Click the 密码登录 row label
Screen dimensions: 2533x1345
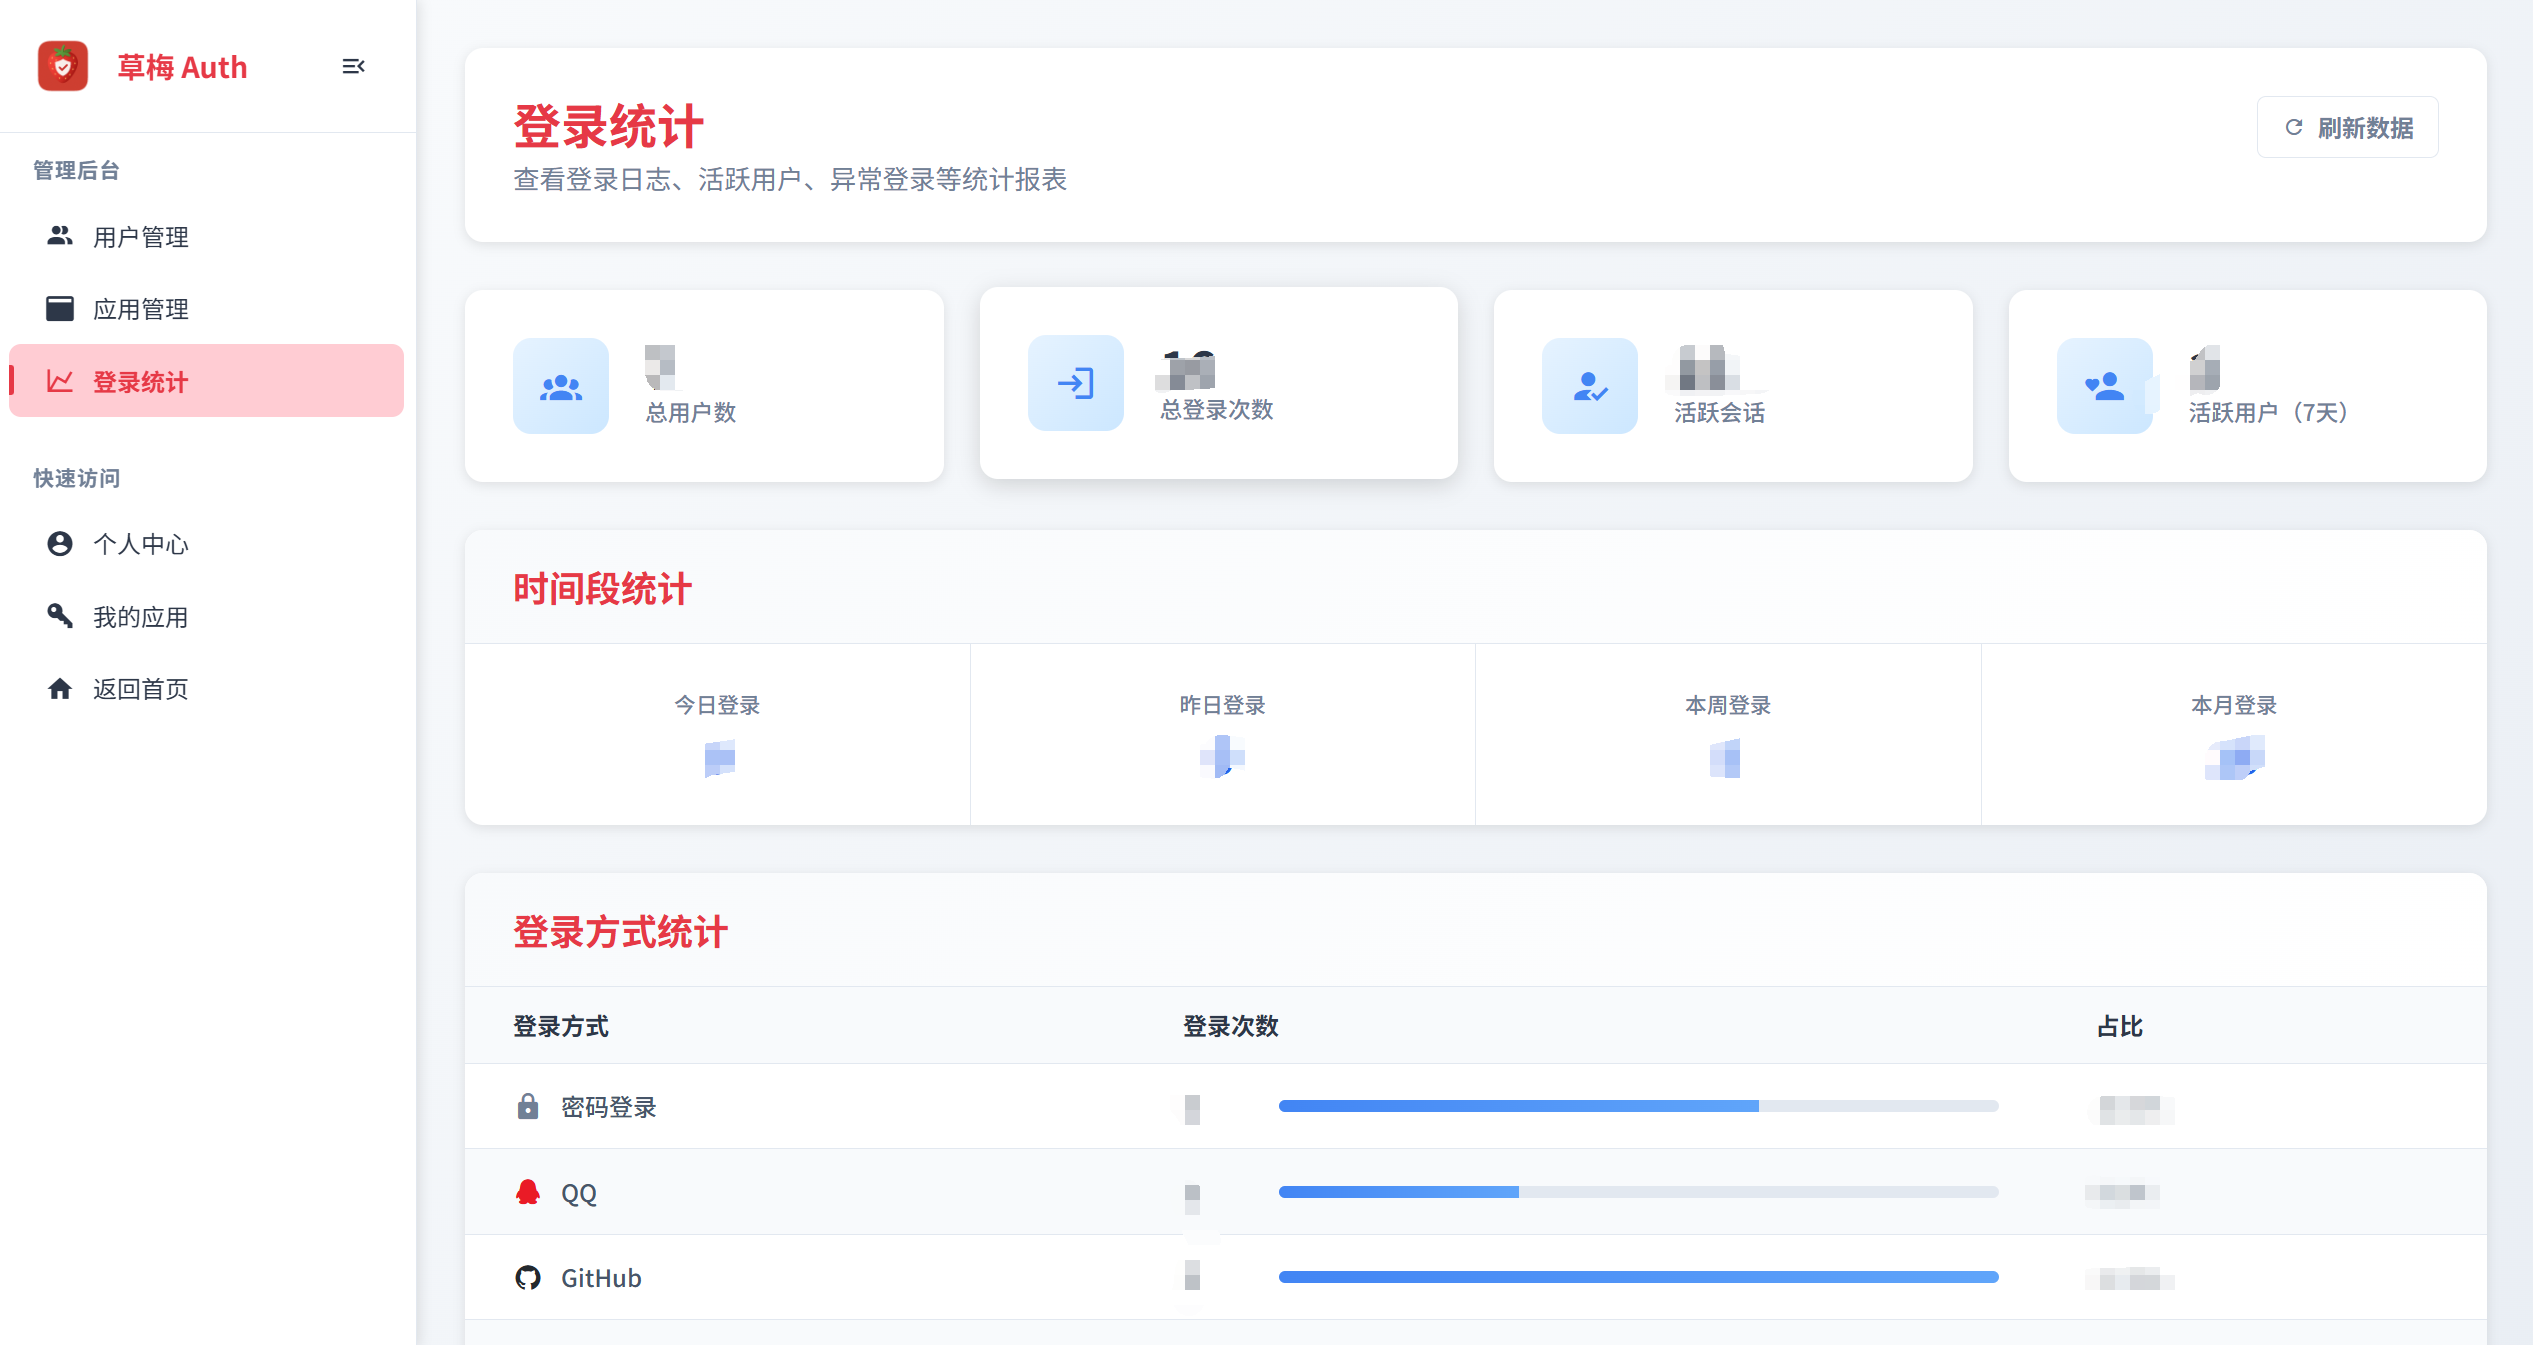[x=608, y=1107]
